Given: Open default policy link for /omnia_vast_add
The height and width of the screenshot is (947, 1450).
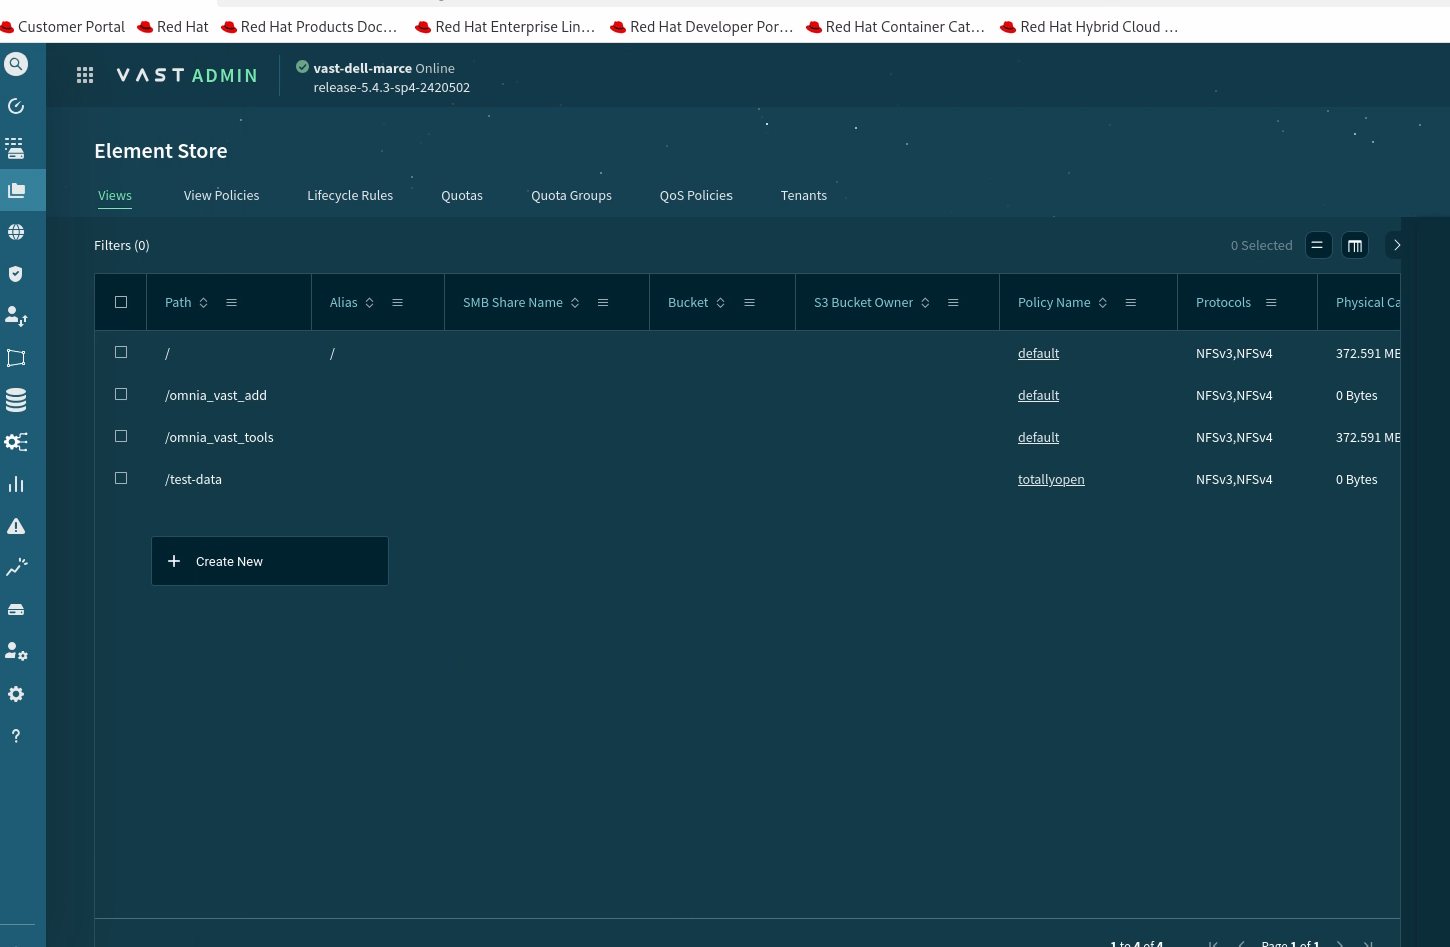Looking at the screenshot, I should 1038,395.
